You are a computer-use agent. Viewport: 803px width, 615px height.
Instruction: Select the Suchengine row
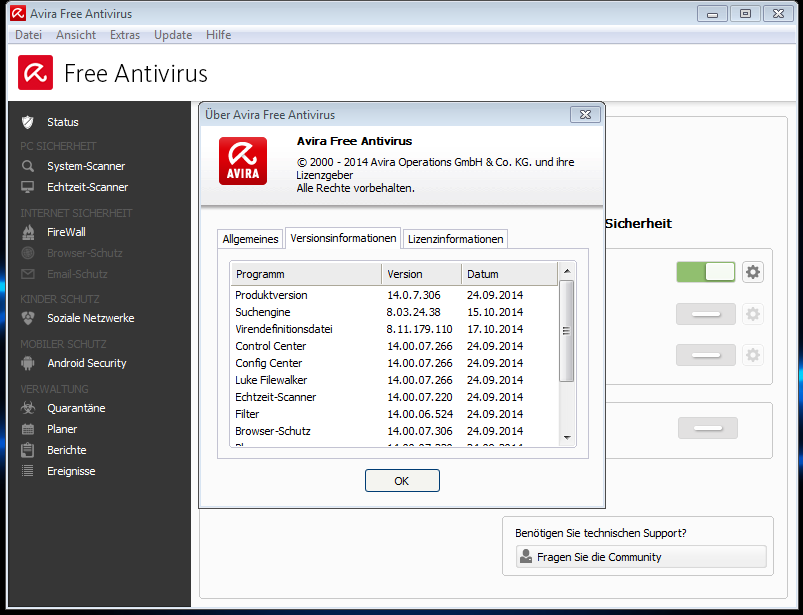[x=394, y=312]
